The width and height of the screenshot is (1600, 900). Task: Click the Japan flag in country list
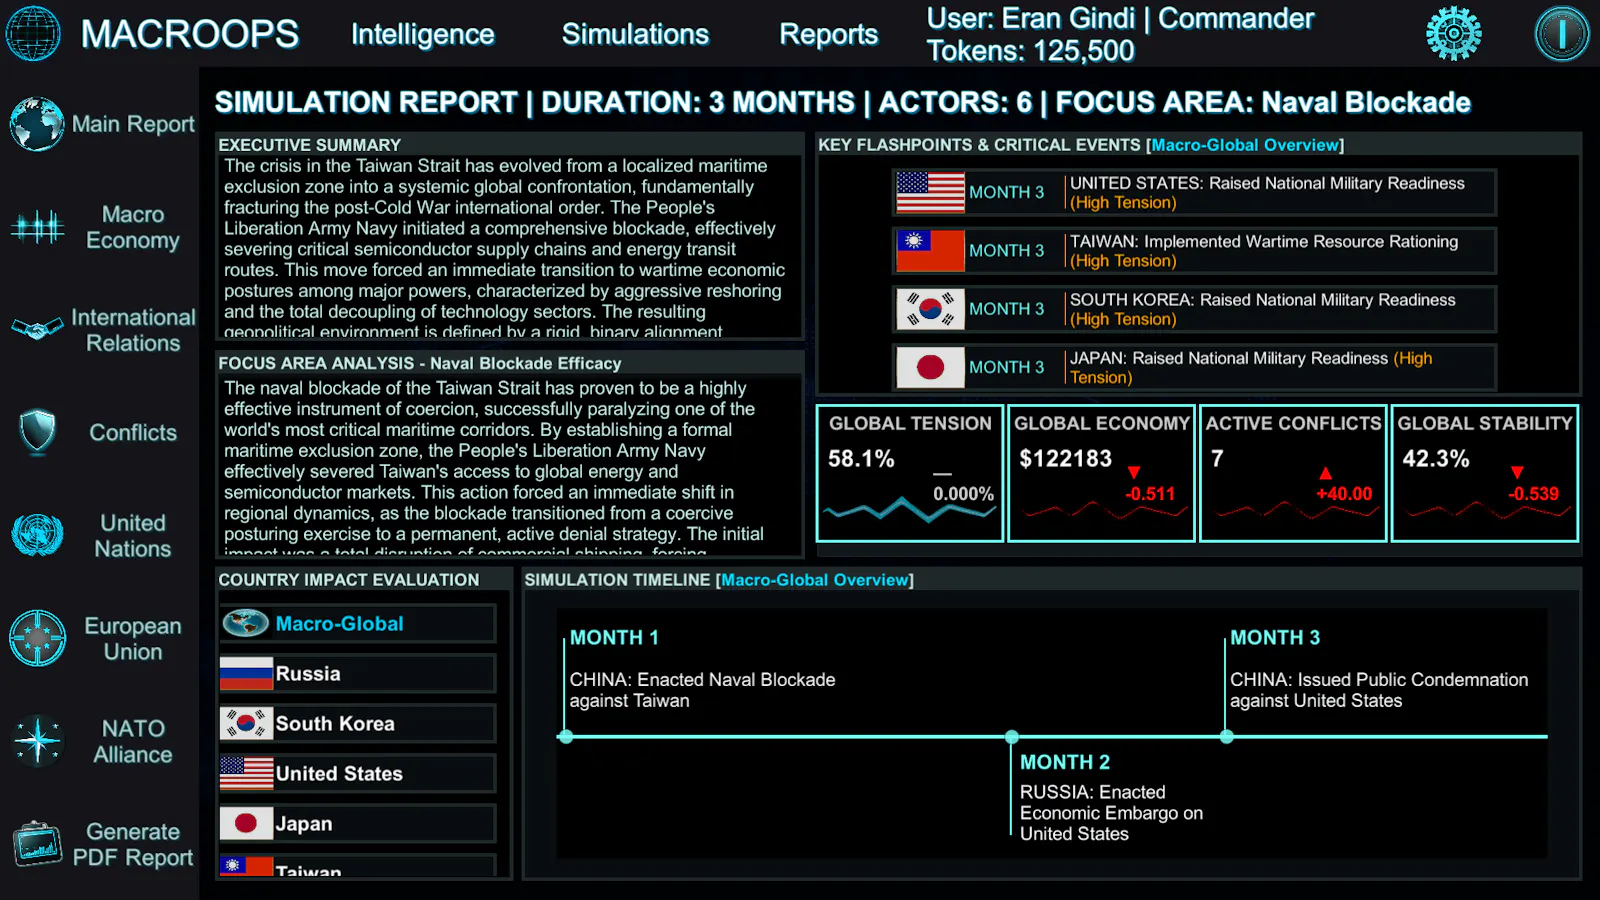tap(246, 823)
